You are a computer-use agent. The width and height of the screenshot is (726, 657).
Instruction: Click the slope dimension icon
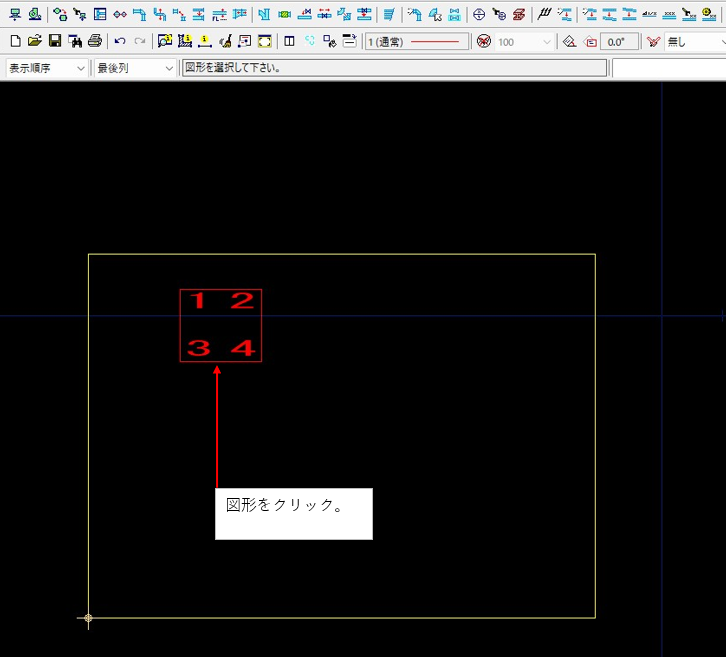[x=649, y=15]
